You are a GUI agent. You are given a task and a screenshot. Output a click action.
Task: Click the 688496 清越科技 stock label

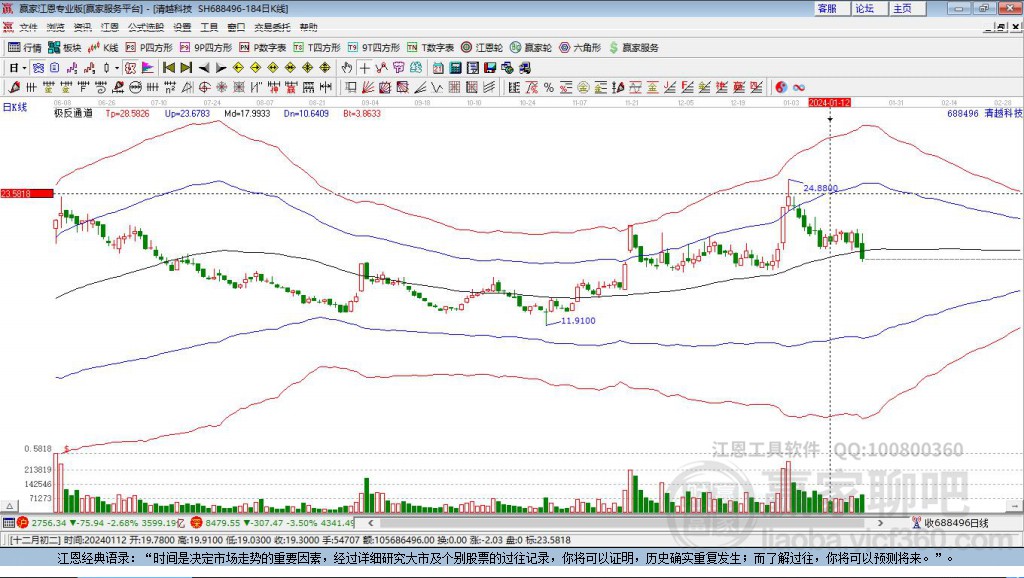click(x=985, y=114)
